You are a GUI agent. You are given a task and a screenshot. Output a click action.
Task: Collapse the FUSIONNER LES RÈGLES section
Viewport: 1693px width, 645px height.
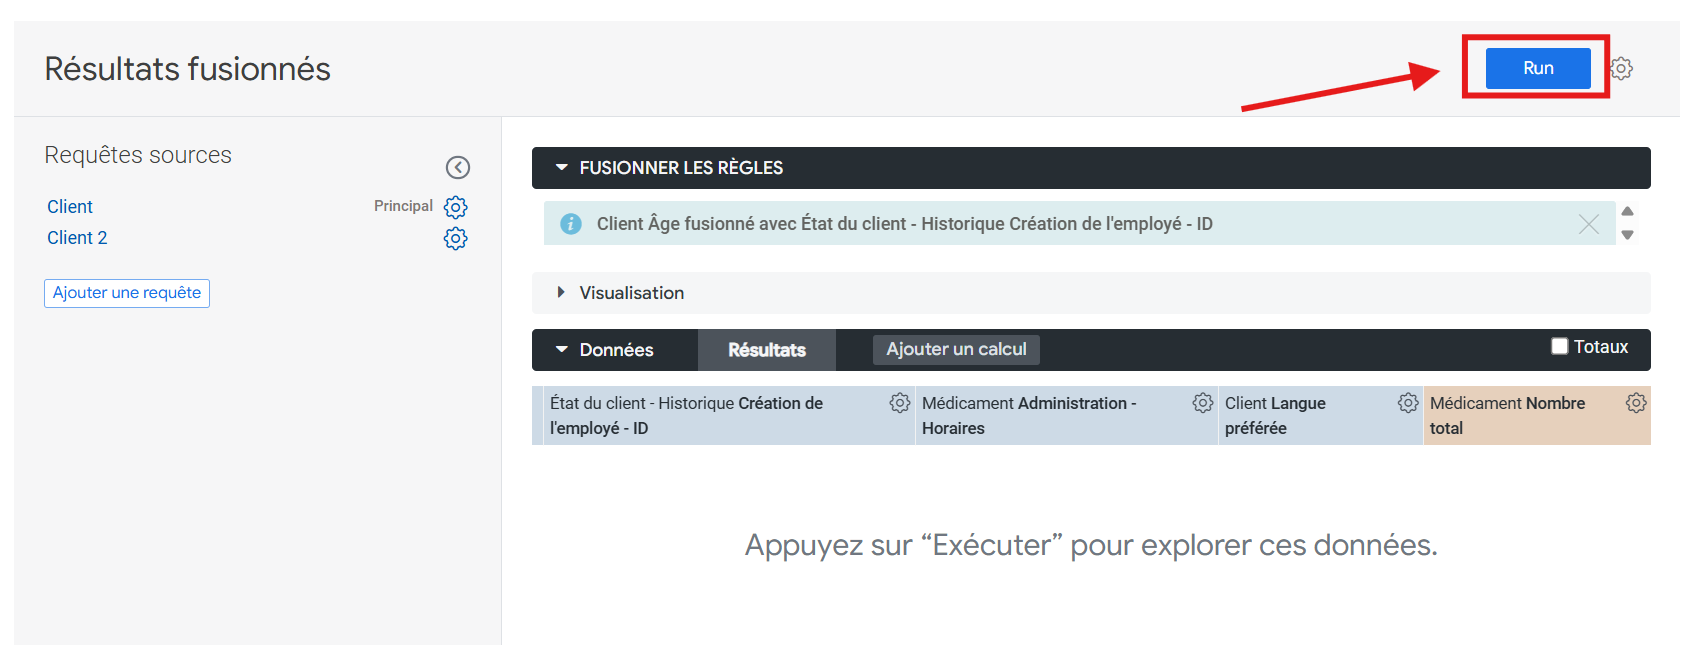coord(562,168)
